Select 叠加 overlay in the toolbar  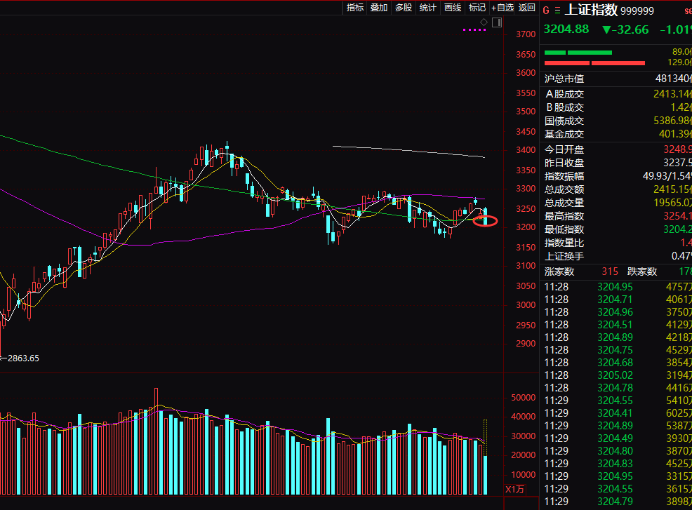[x=379, y=8]
